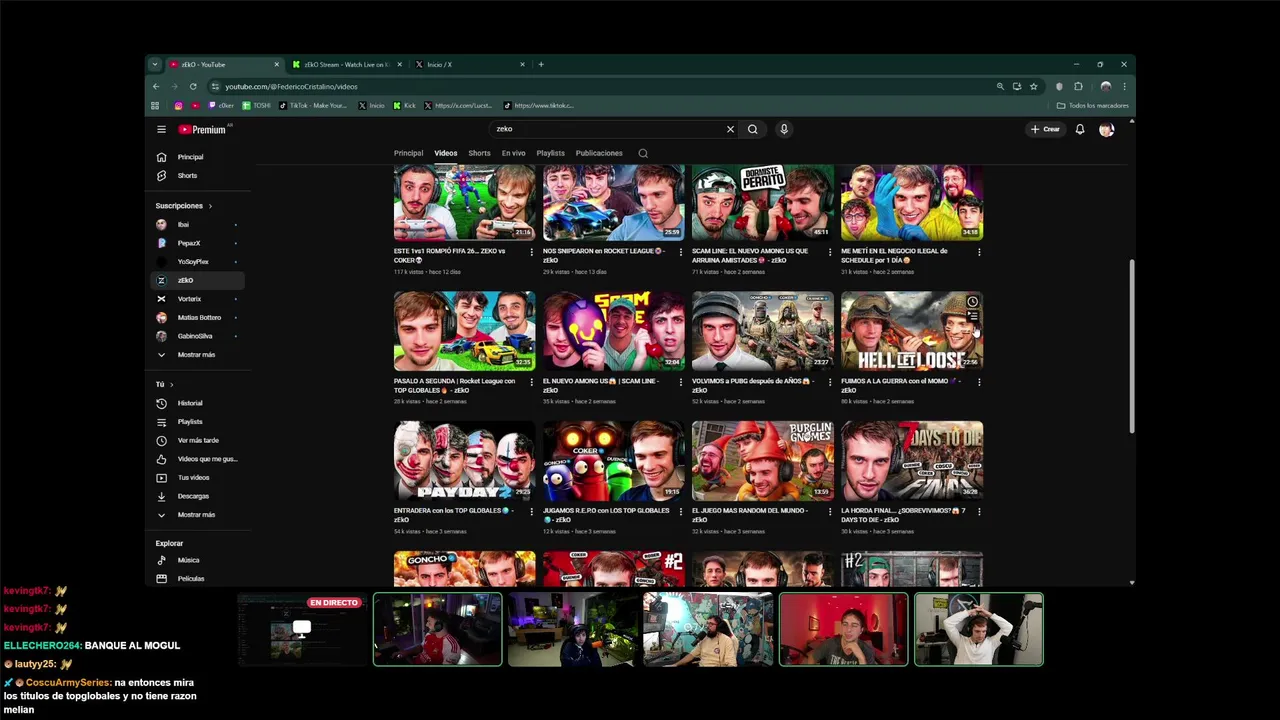
Task: Open 7 Days to Die video thumbnail
Action: [912, 461]
